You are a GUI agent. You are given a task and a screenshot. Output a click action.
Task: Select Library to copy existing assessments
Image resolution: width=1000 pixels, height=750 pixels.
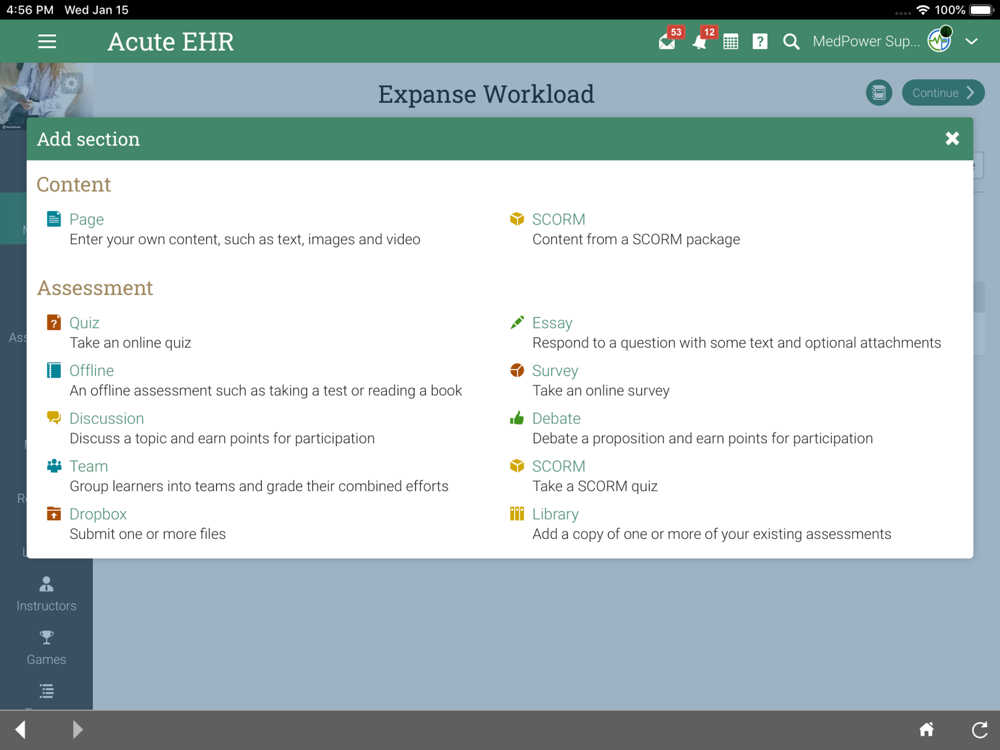(555, 514)
